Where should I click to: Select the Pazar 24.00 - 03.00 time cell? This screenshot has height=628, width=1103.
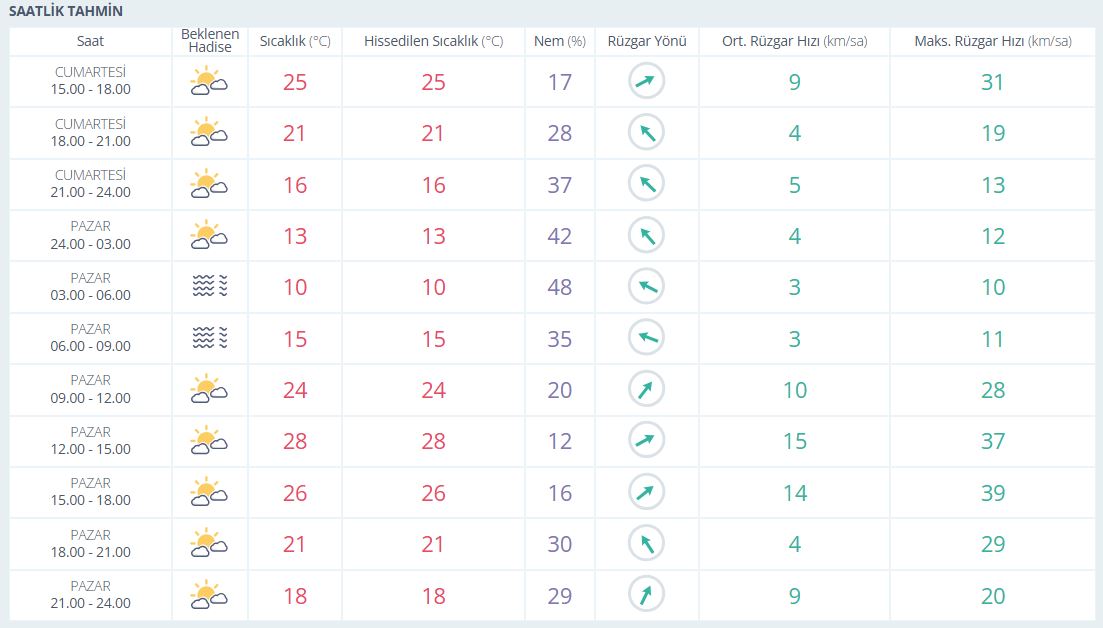[91, 236]
